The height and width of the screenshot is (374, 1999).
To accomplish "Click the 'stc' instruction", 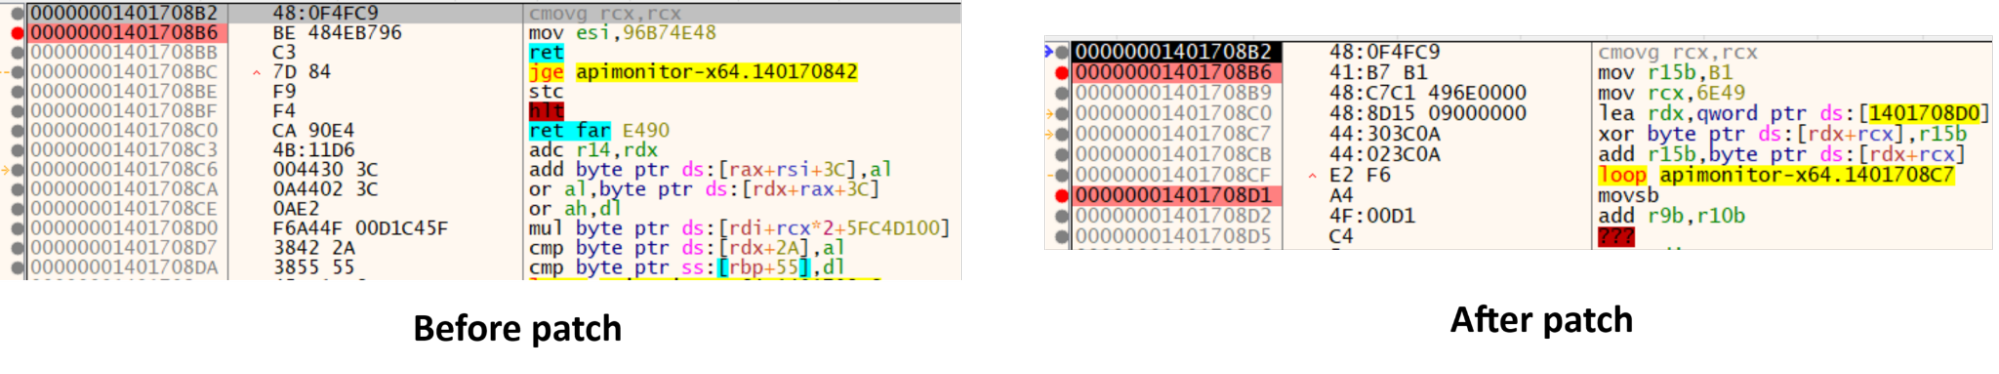I will pyautogui.click(x=546, y=91).
